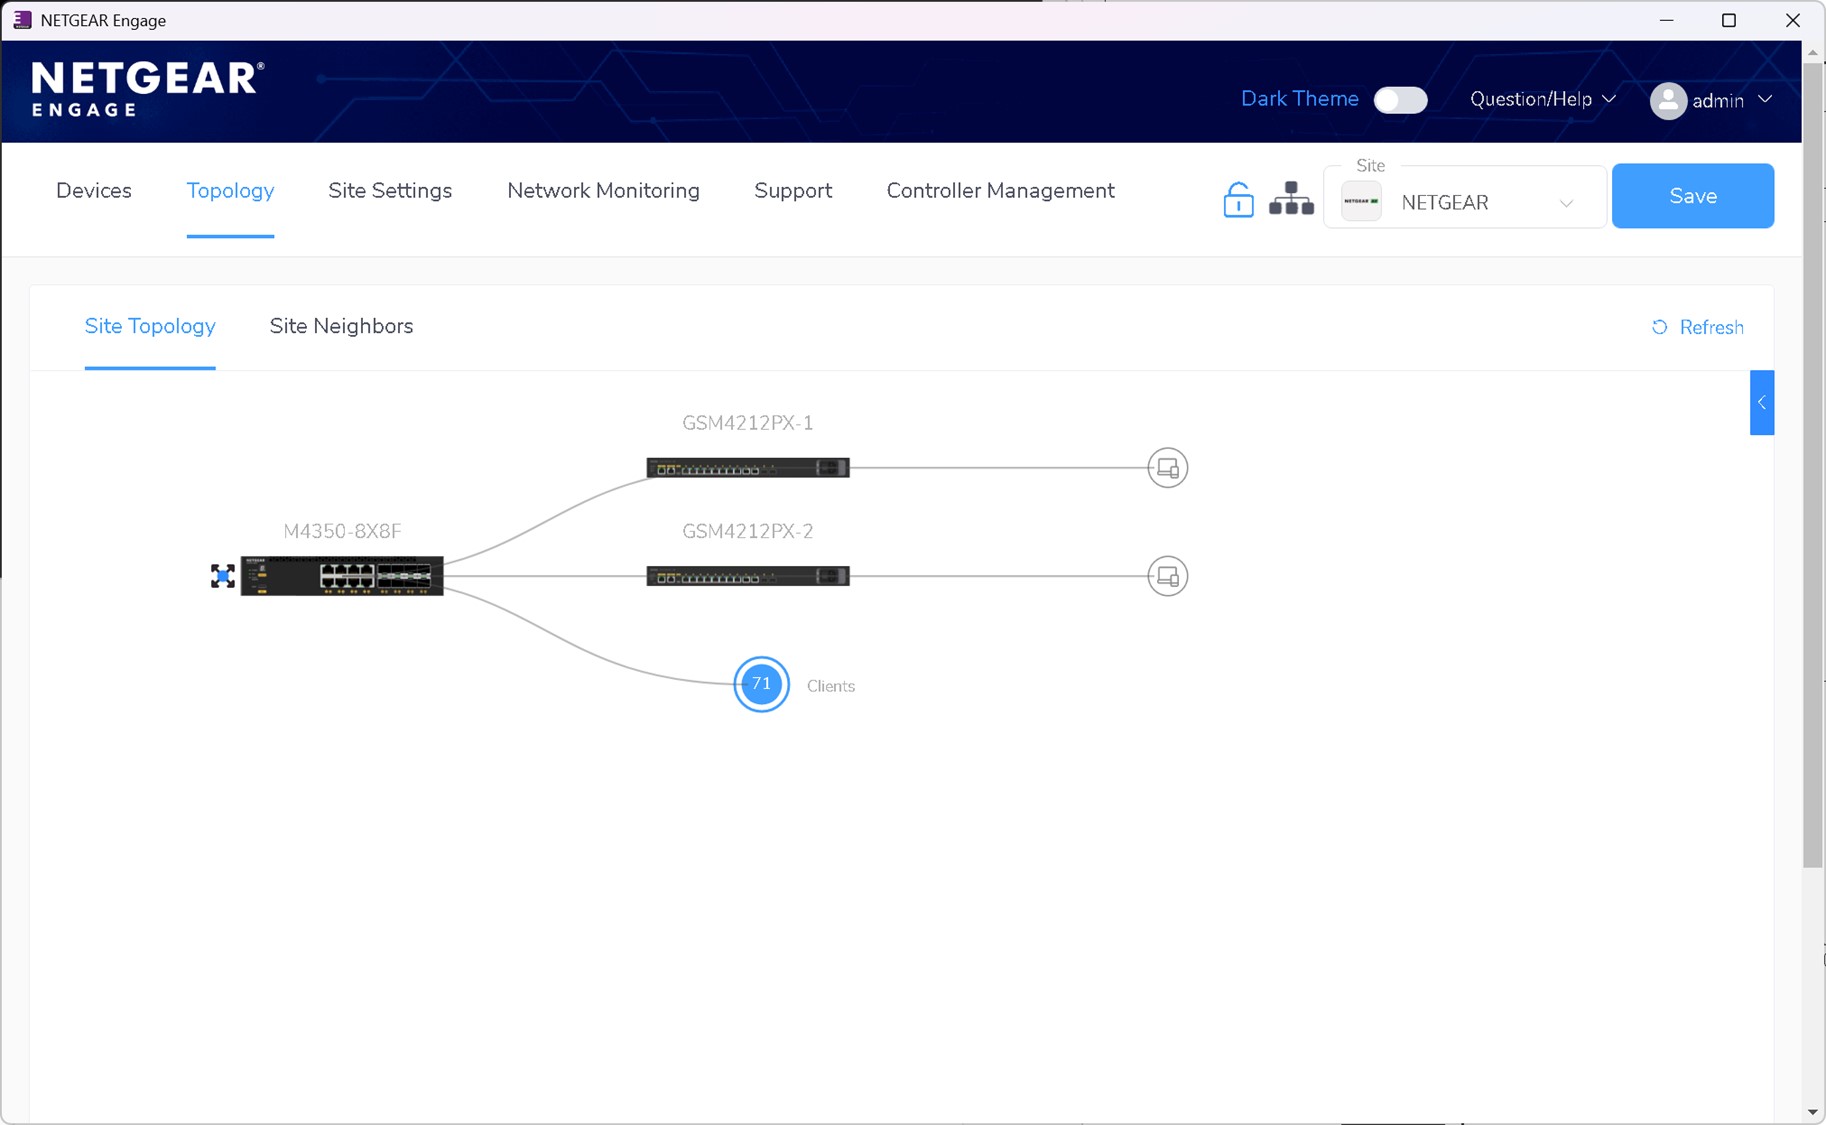Open the Site NETGEAR combo box
Viewport: 1826px width, 1125px height.
(1465, 197)
